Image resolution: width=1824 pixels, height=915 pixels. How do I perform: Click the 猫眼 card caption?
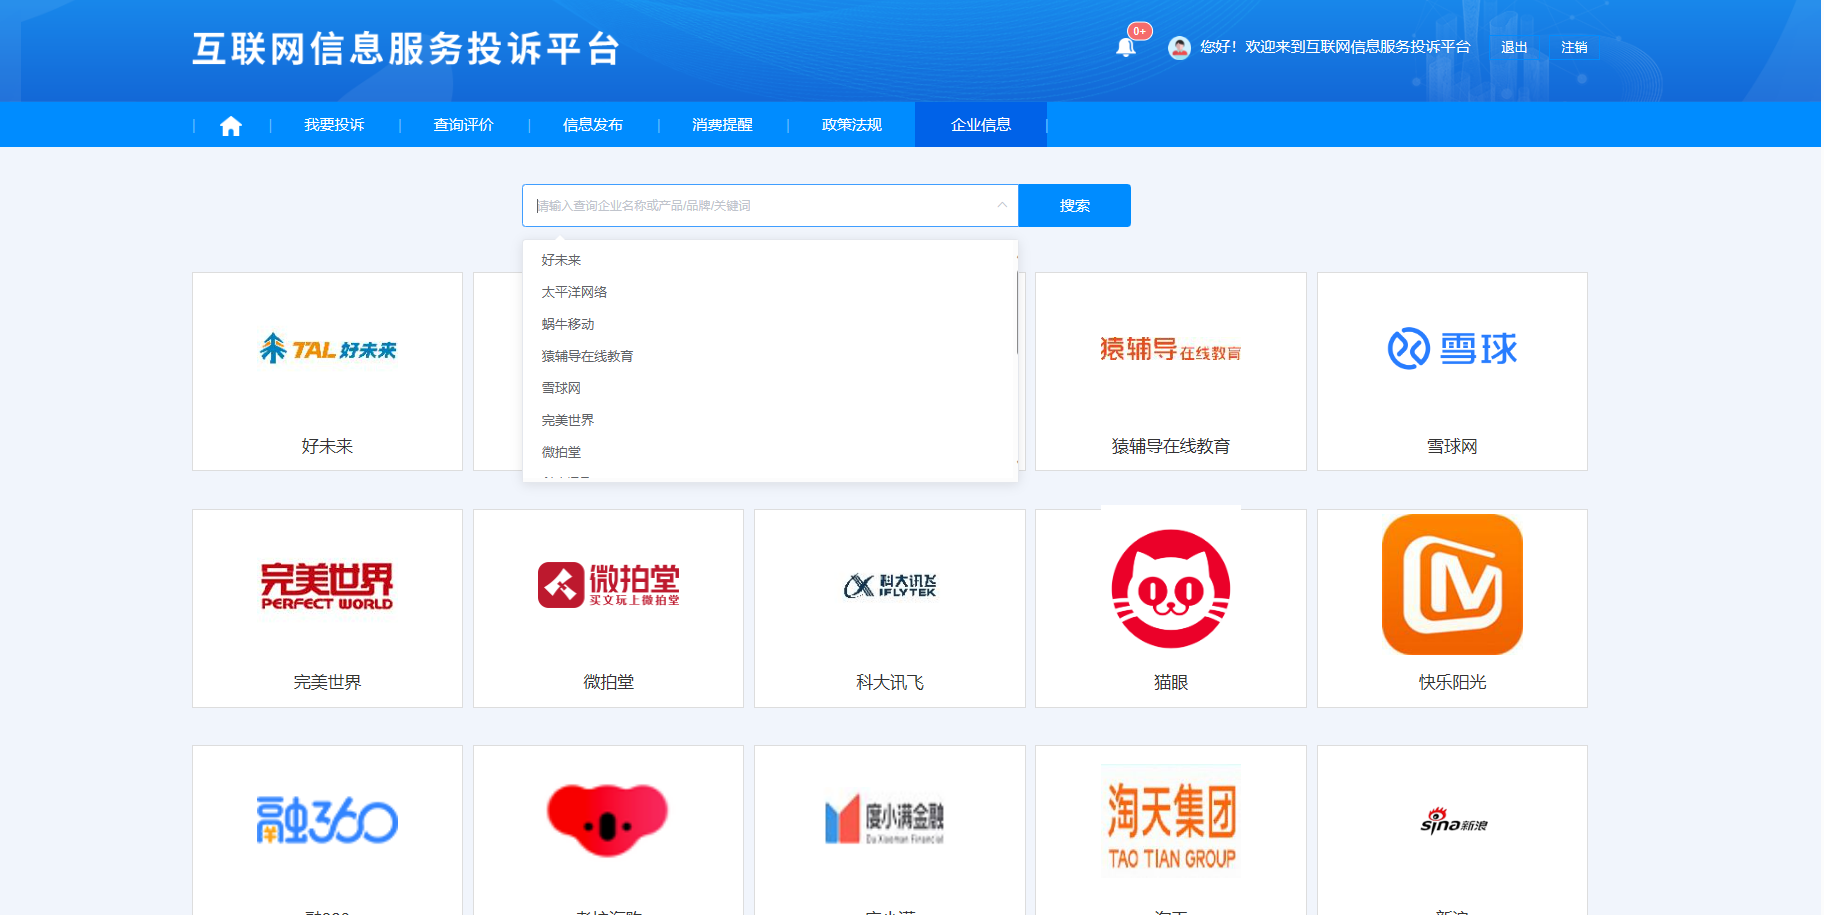[x=1171, y=682]
